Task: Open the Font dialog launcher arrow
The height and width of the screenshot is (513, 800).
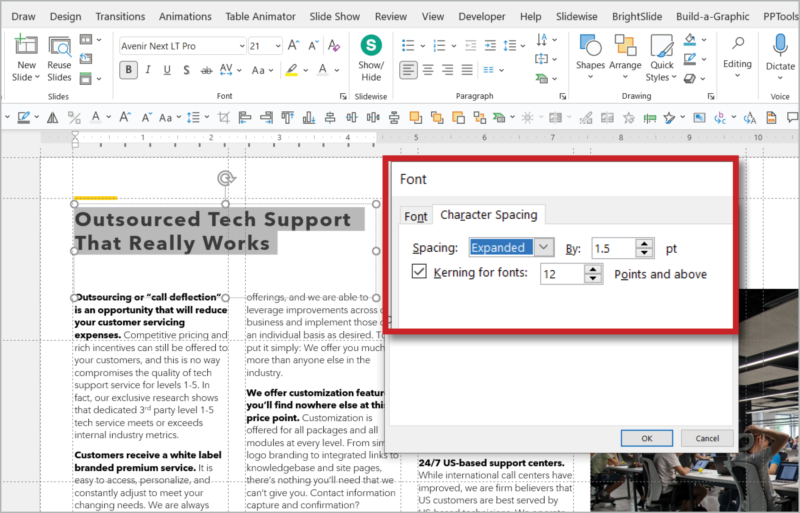Action: (343, 96)
